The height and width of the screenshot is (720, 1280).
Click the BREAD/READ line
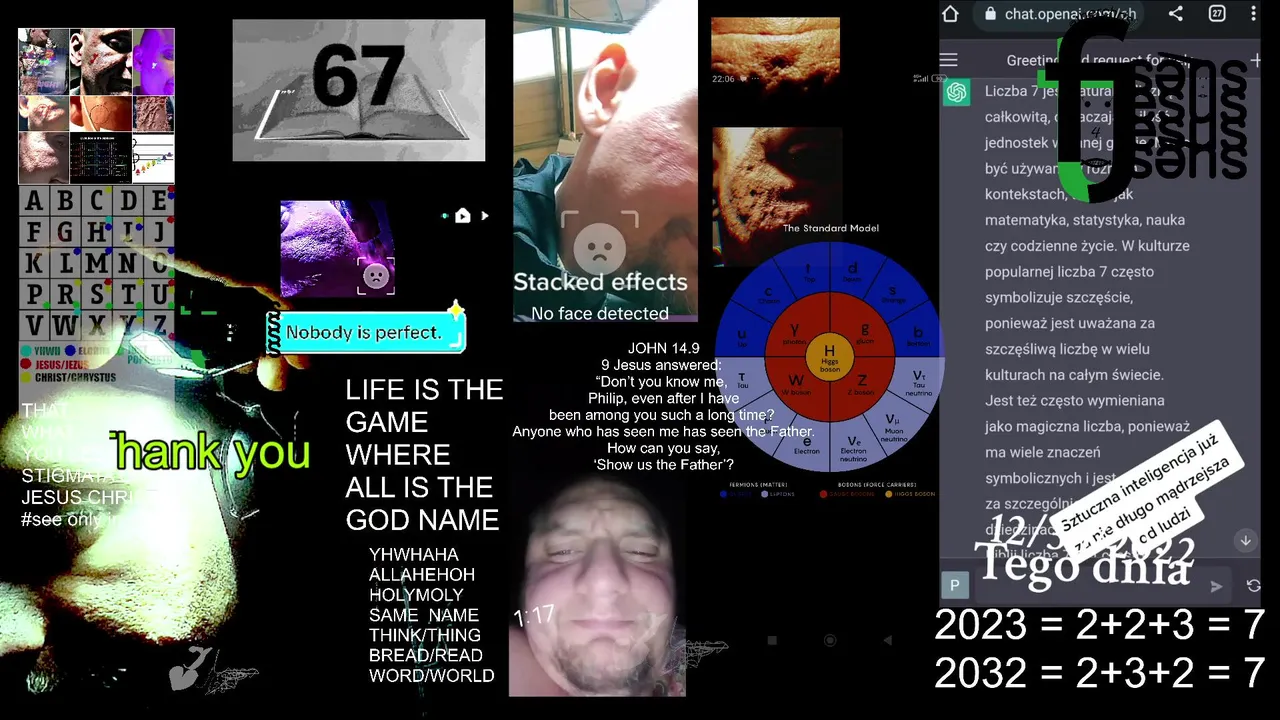point(426,655)
